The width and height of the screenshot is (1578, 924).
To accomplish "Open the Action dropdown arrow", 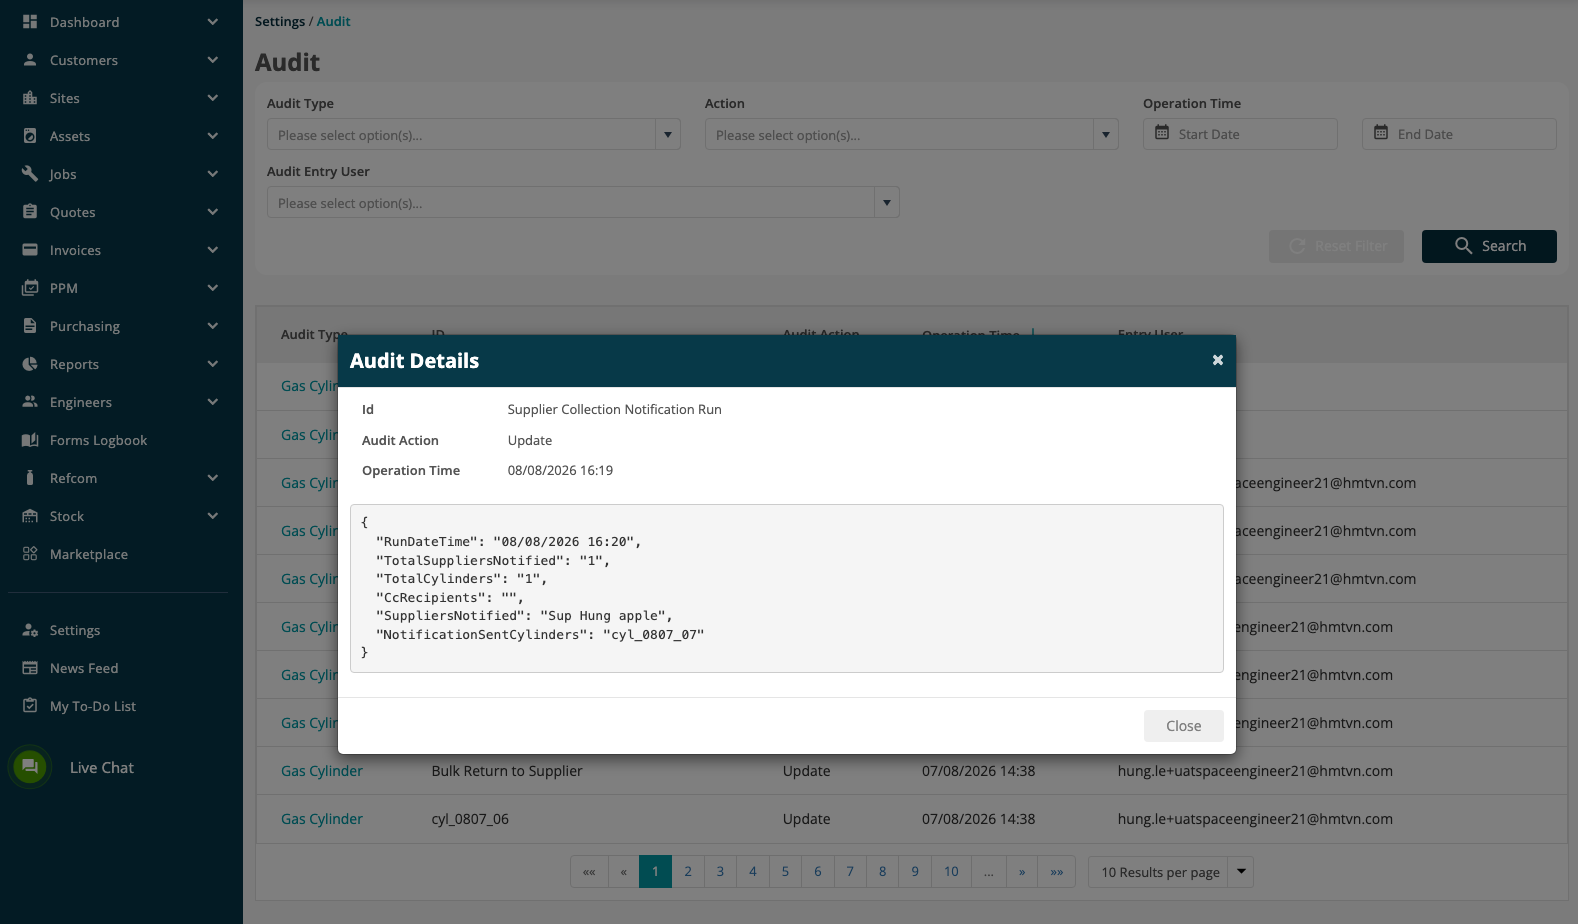I will click(x=1106, y=134).
